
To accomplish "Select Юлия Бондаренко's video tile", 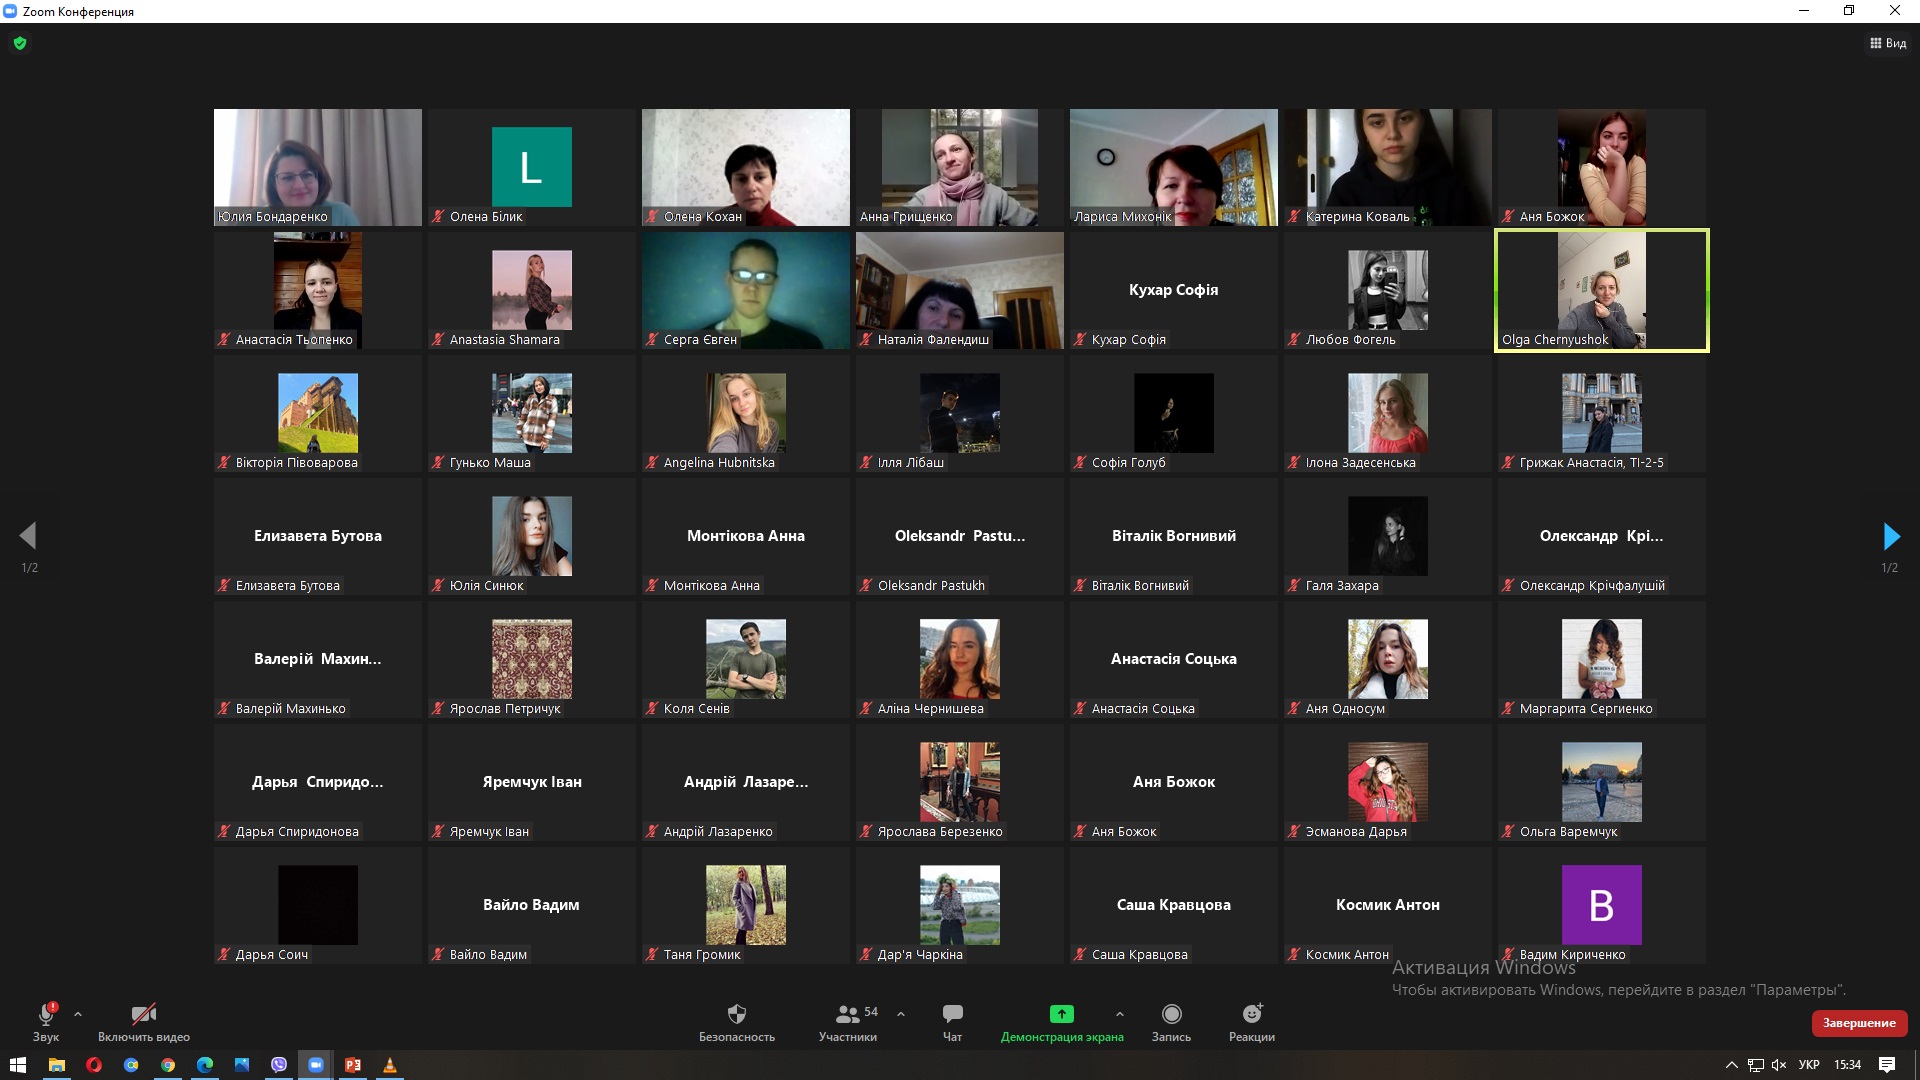I will [318, 167].
